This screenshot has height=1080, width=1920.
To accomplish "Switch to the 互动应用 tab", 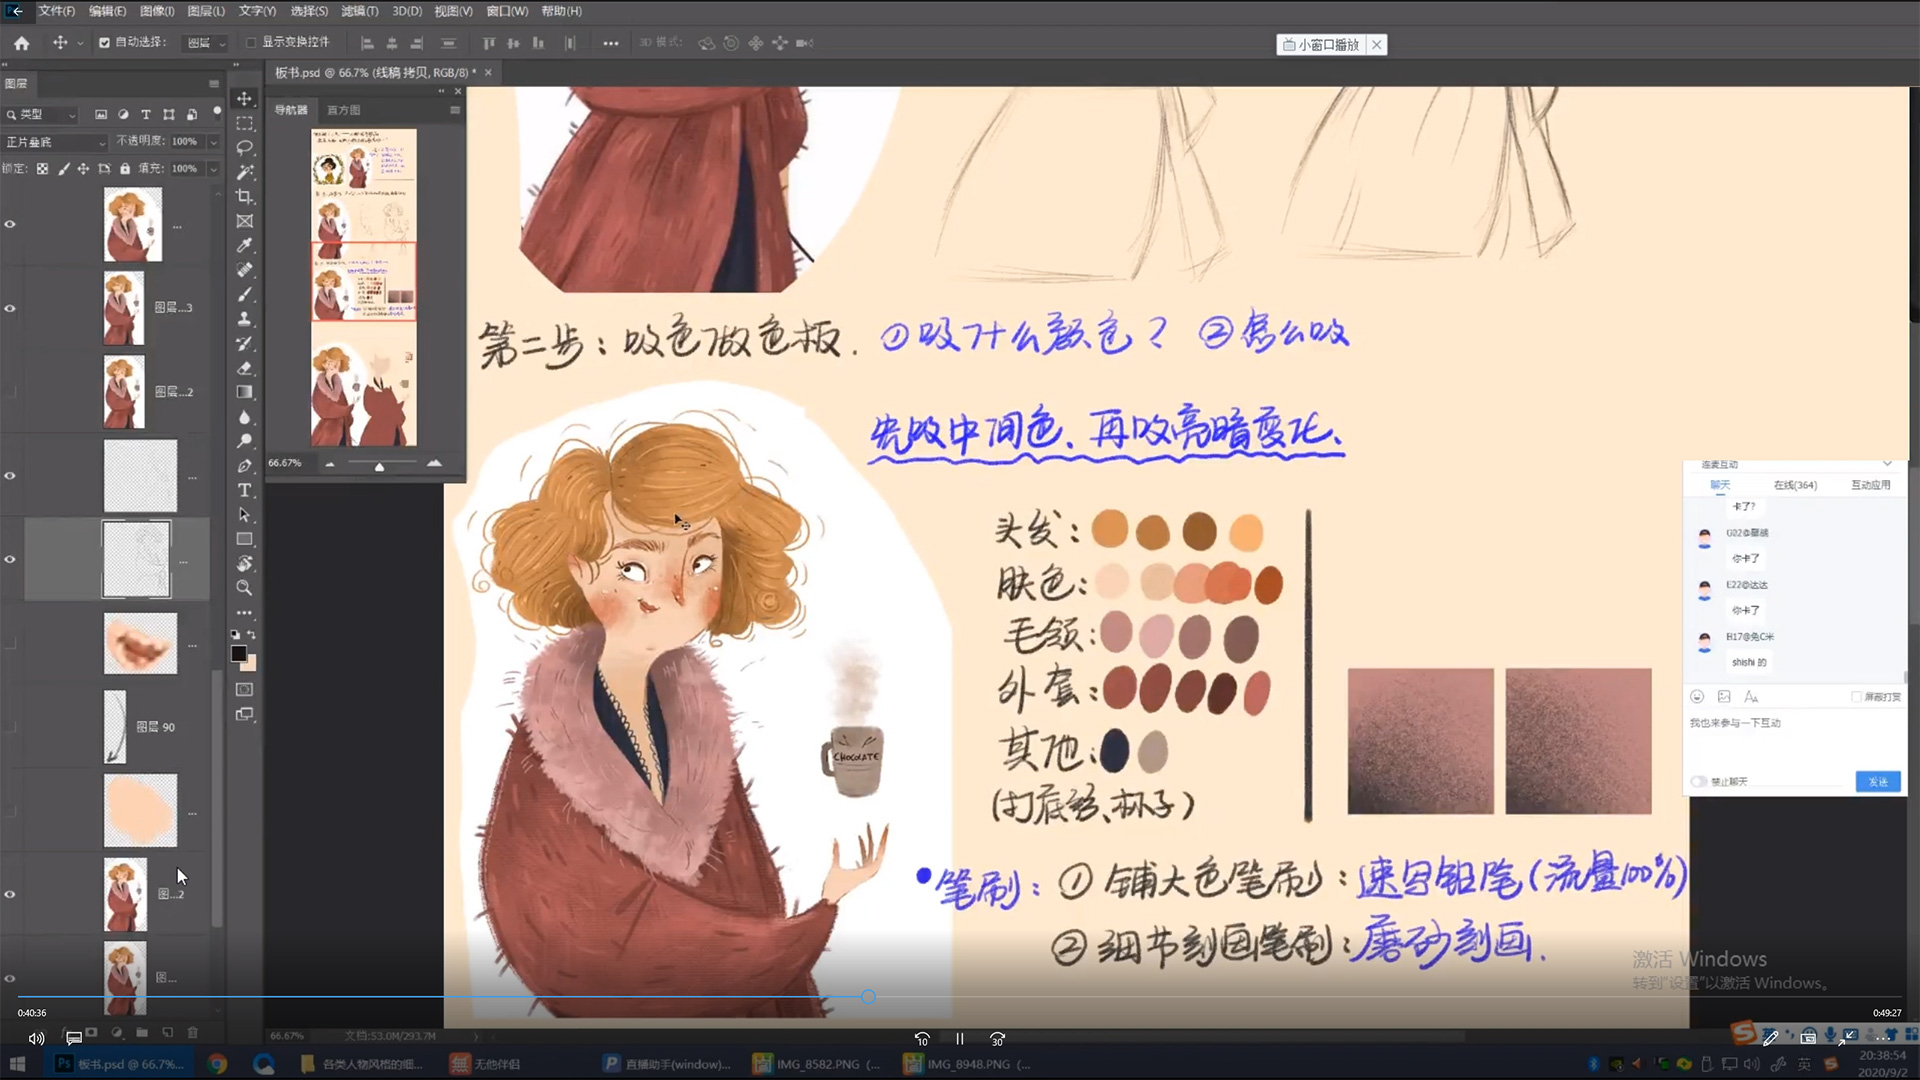I will pos(1870,485).
